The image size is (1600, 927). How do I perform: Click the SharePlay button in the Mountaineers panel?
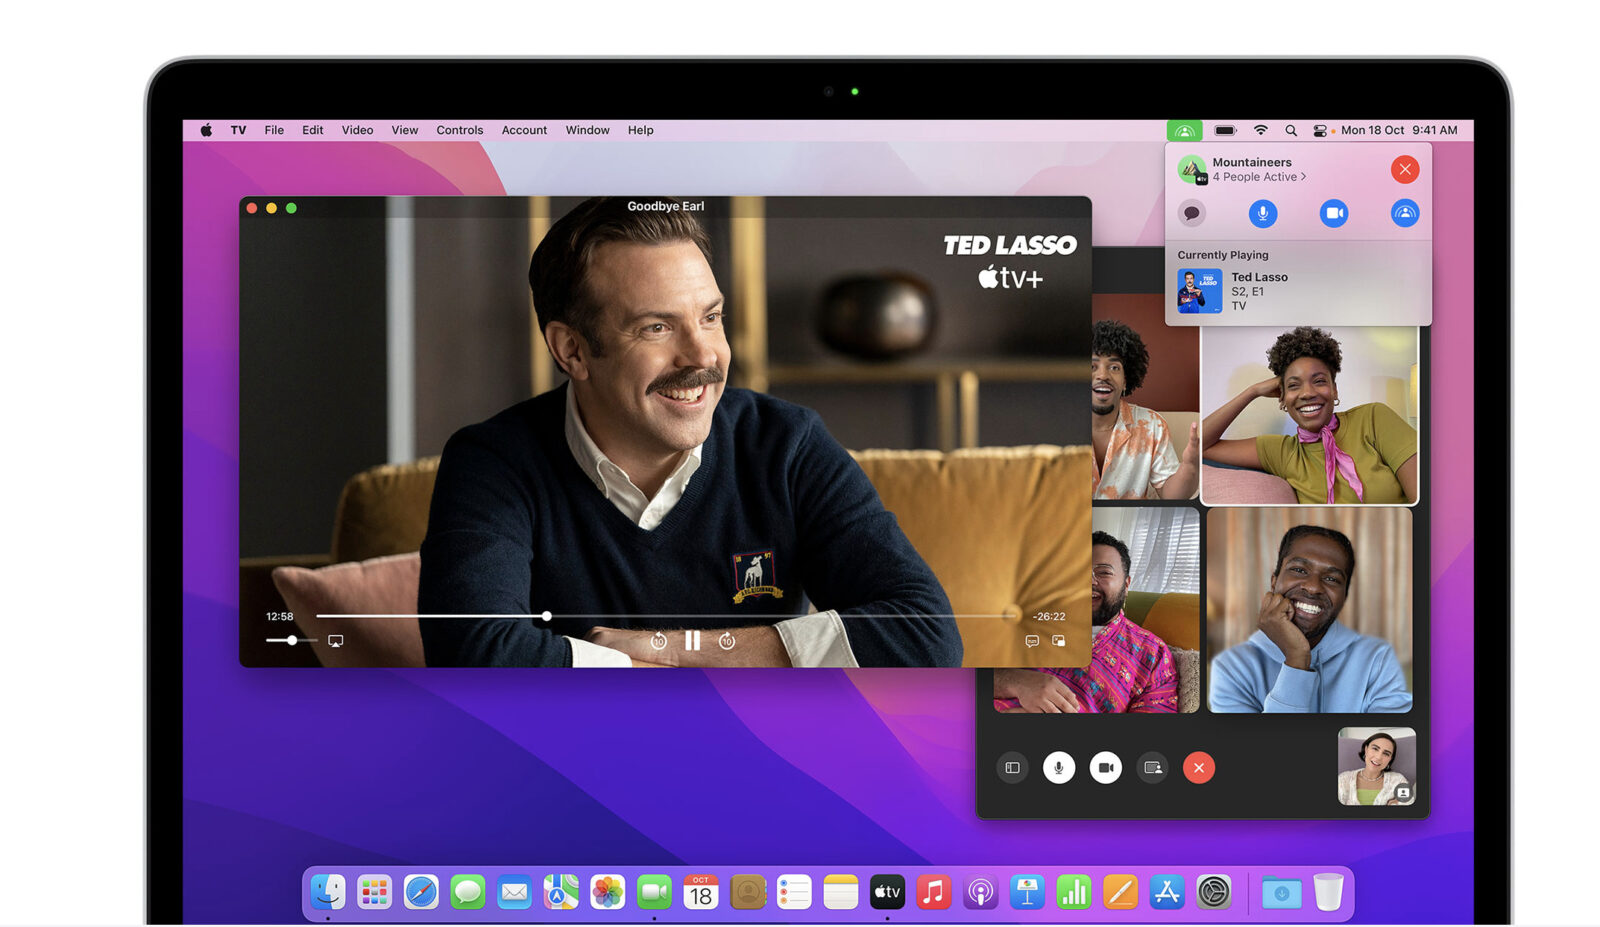(1404, 213)
